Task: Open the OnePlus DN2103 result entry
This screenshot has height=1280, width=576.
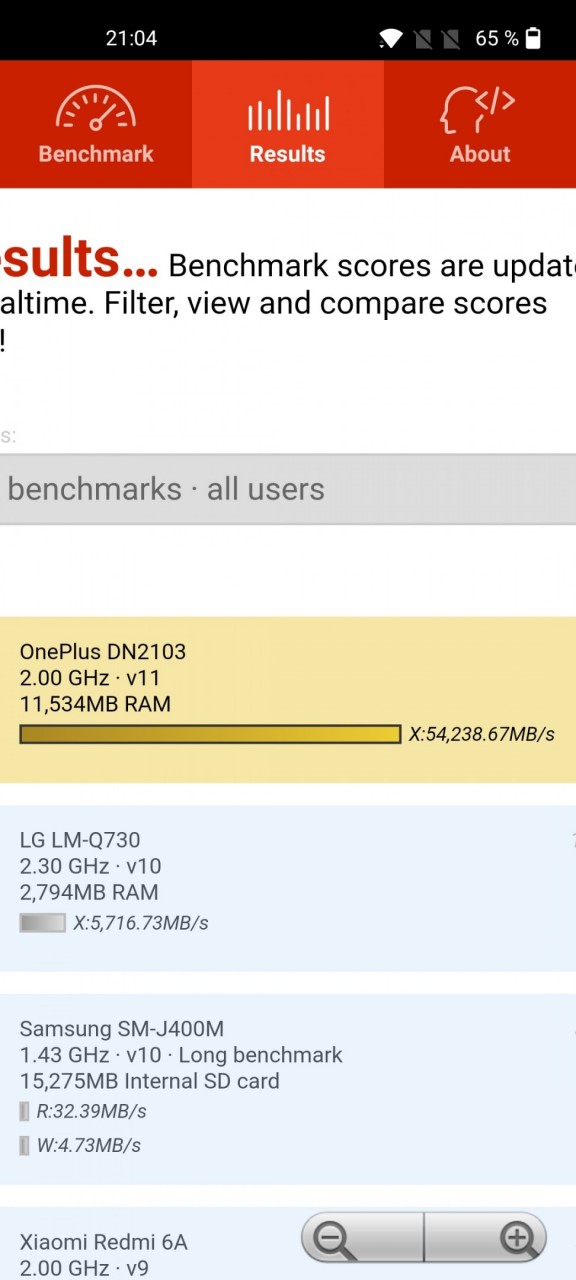Action: pos(288,699)
